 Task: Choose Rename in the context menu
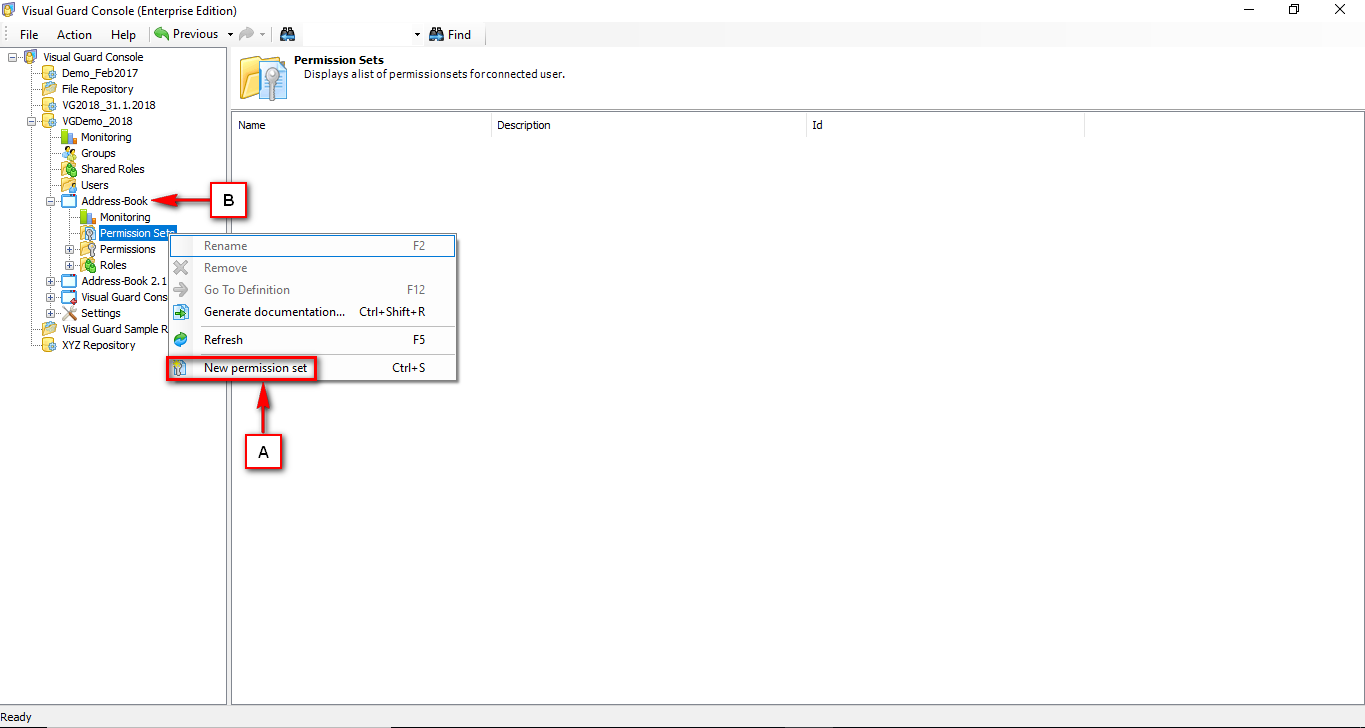tap(312, 246)
